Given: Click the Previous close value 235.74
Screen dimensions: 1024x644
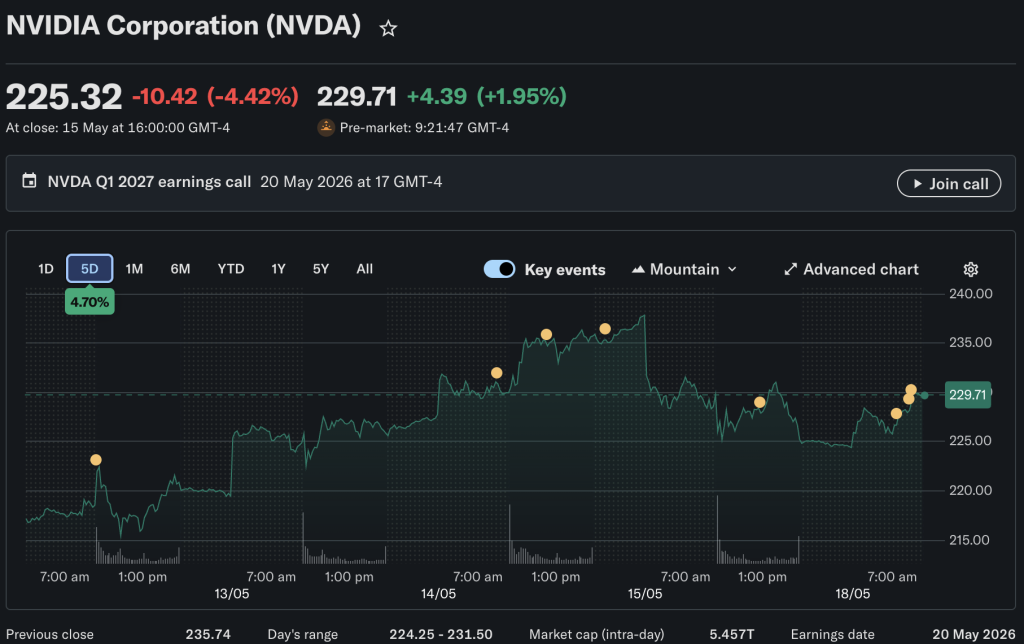Looking at the screenshot, I should coord(208,634).
